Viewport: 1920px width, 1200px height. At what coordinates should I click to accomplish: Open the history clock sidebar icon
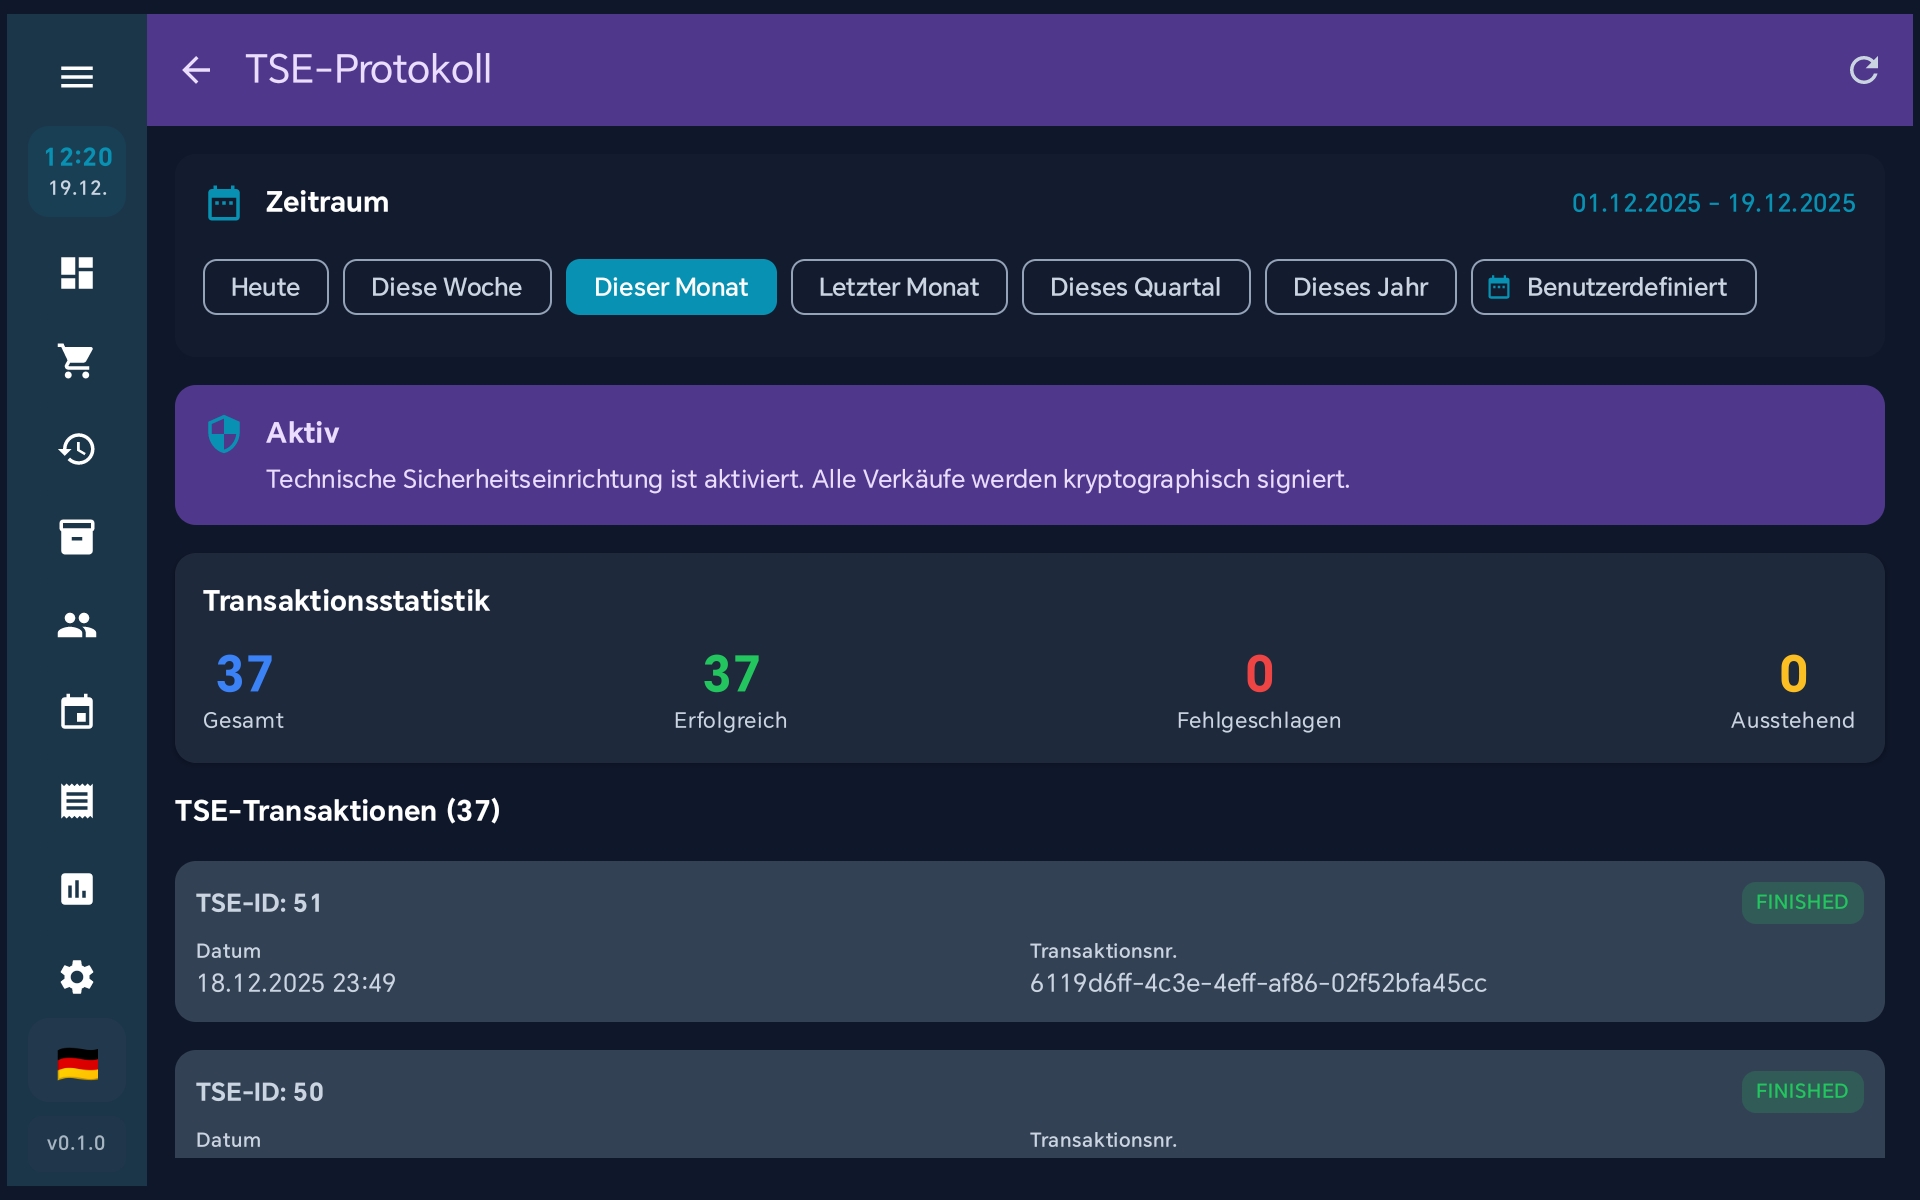point(77,449)
